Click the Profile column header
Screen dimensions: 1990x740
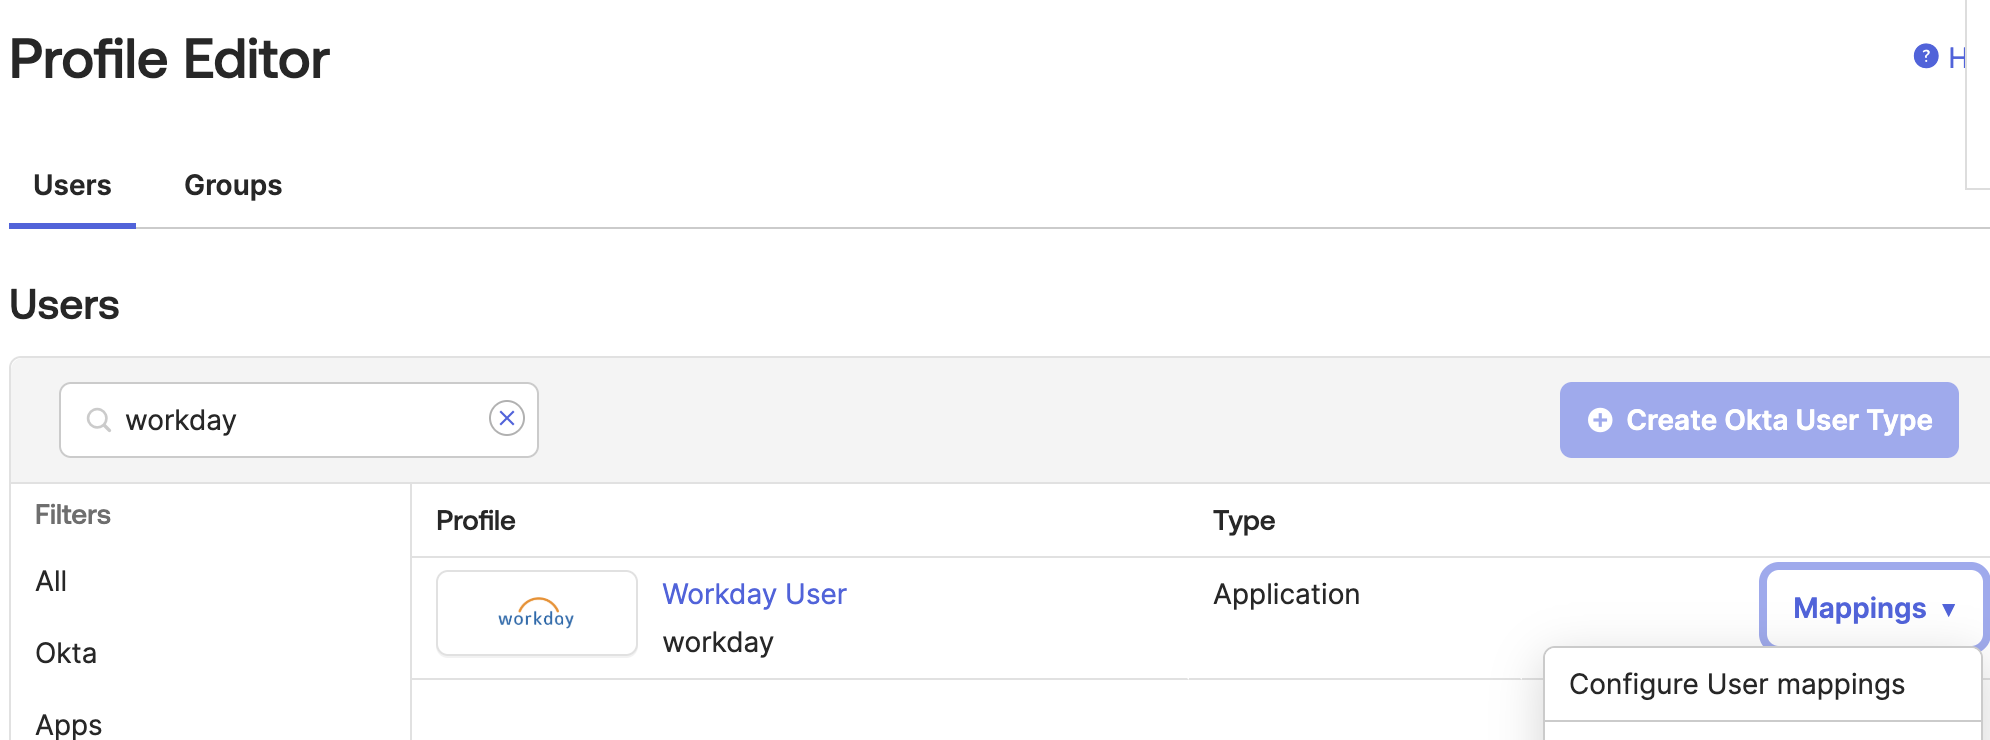point(476,521)
